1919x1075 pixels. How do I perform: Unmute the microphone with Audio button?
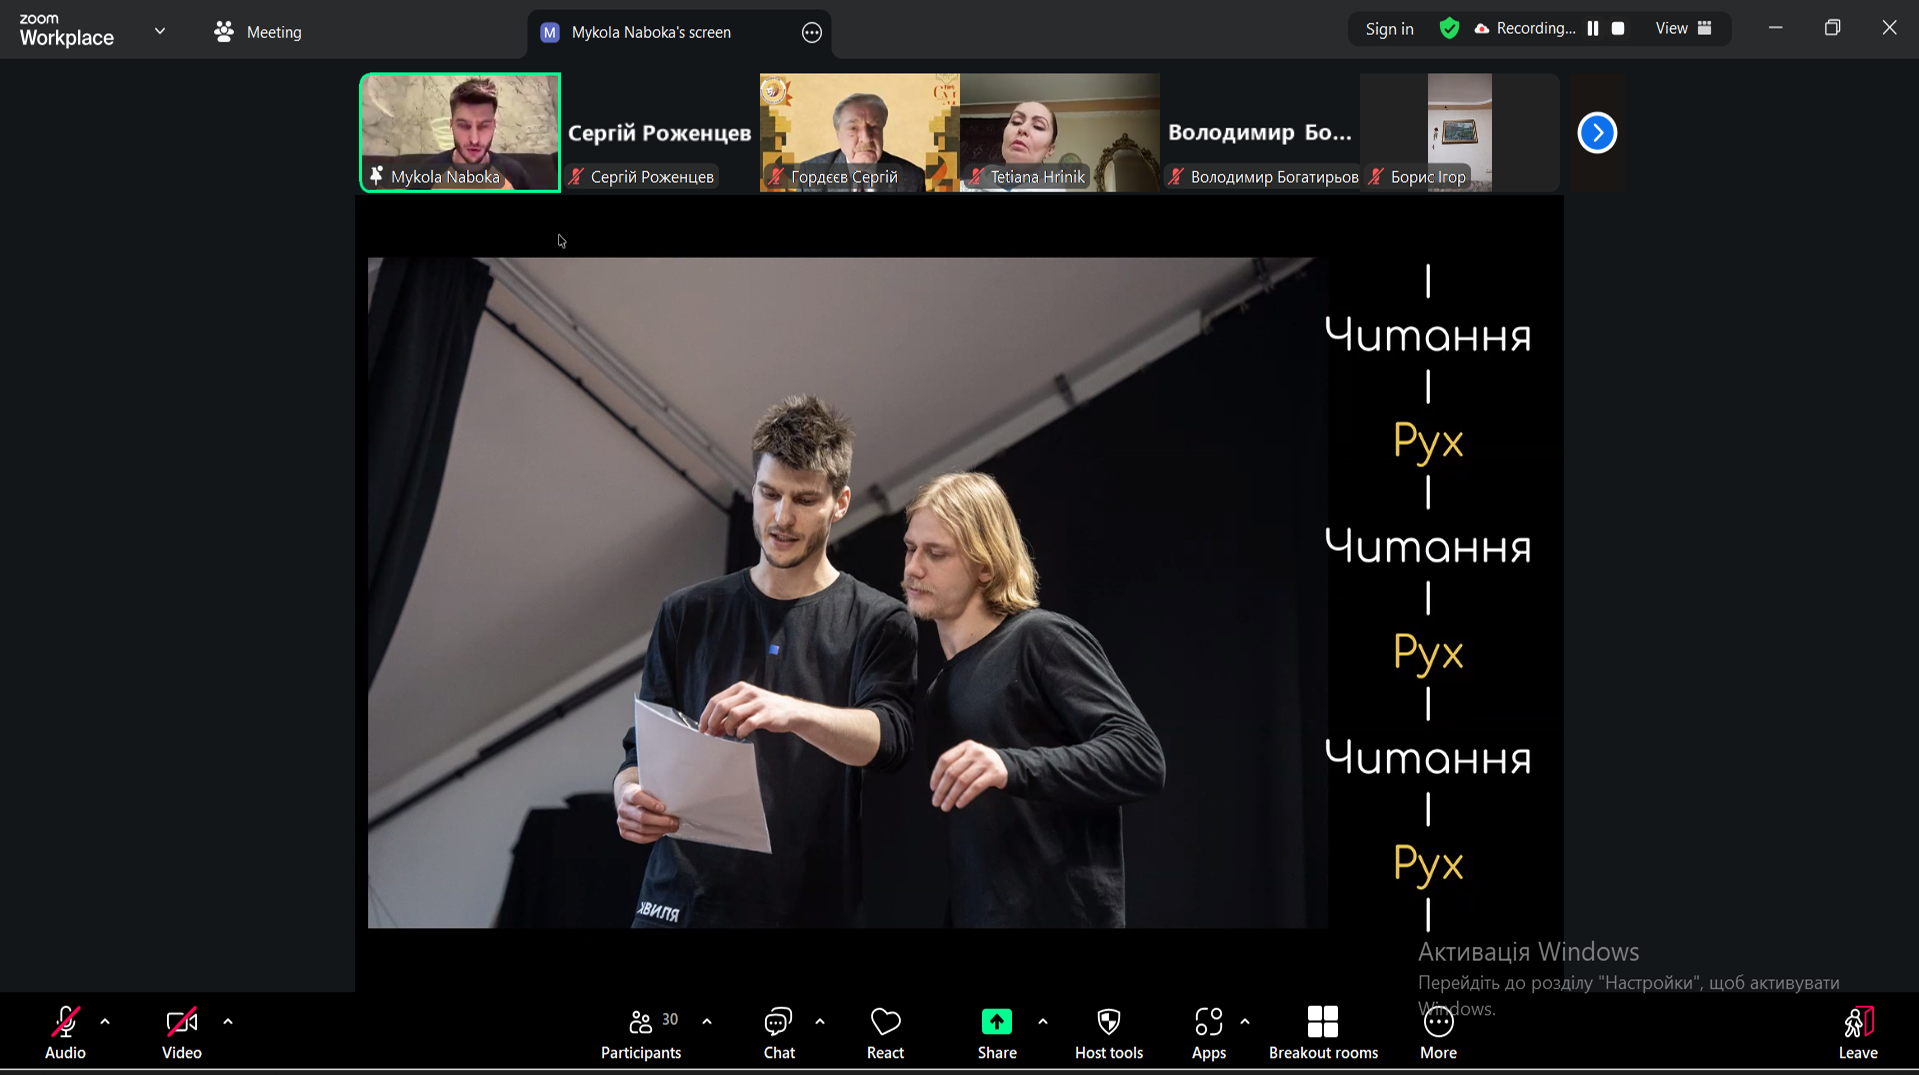65,1033
